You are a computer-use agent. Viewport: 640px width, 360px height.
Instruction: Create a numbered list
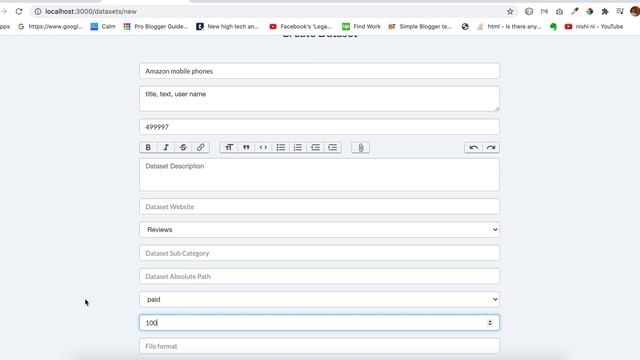(298, 147)
